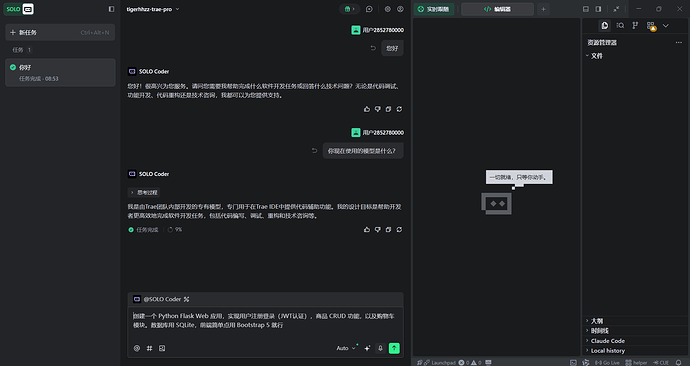Screen dimensions: 690x366
Task: Open the search icon in side panel
Action: click(x=620, y=26)
